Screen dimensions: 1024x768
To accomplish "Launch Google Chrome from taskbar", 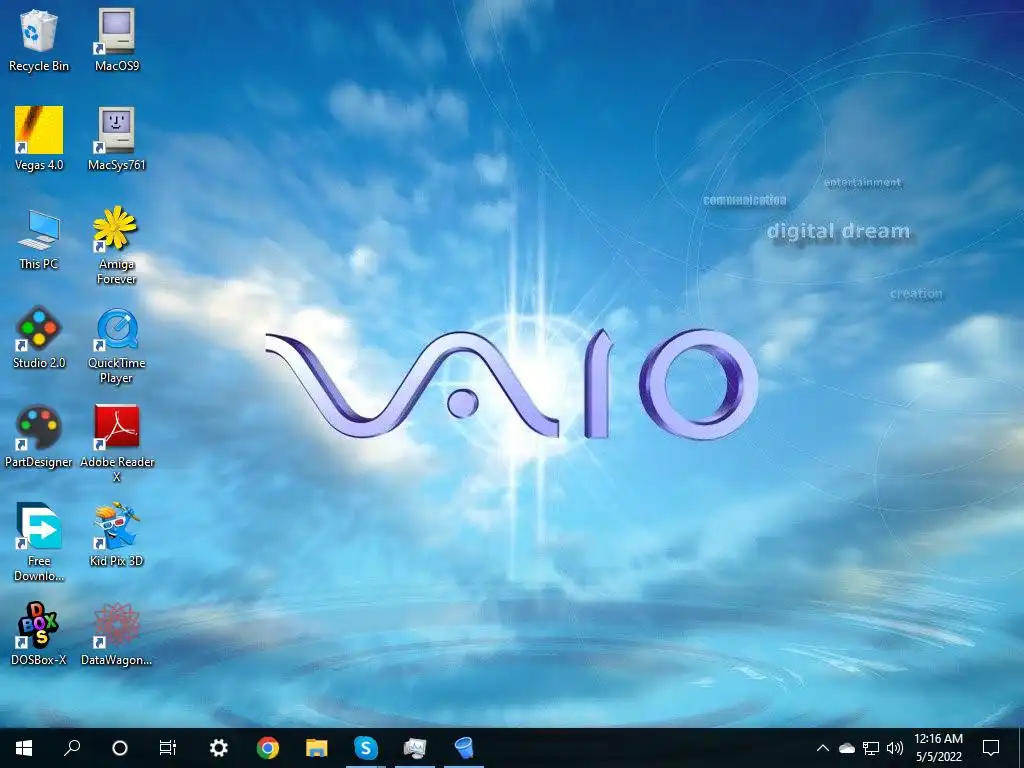I will [268, 748].
